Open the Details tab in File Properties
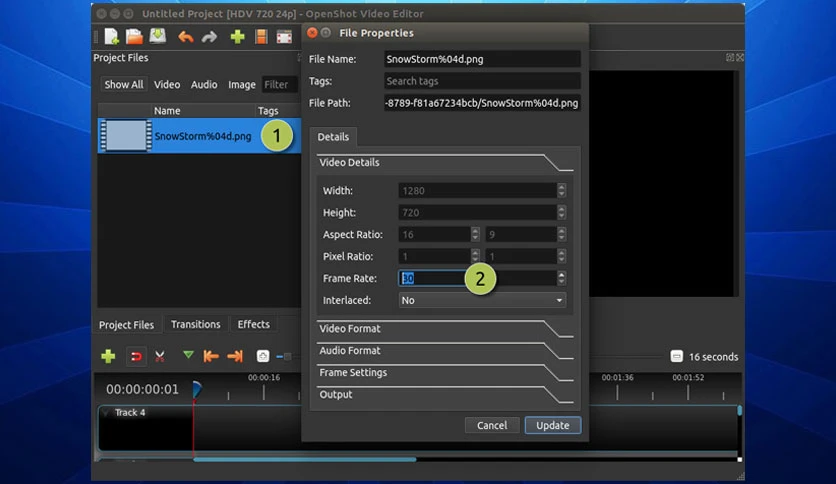 (333, 136)
